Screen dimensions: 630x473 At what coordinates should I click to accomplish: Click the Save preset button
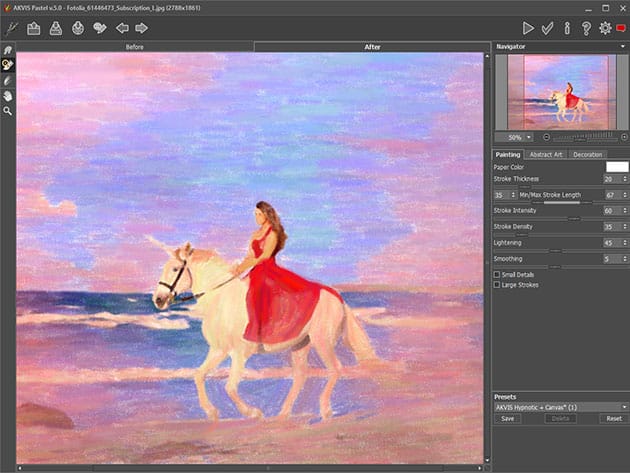click(508, 419)
